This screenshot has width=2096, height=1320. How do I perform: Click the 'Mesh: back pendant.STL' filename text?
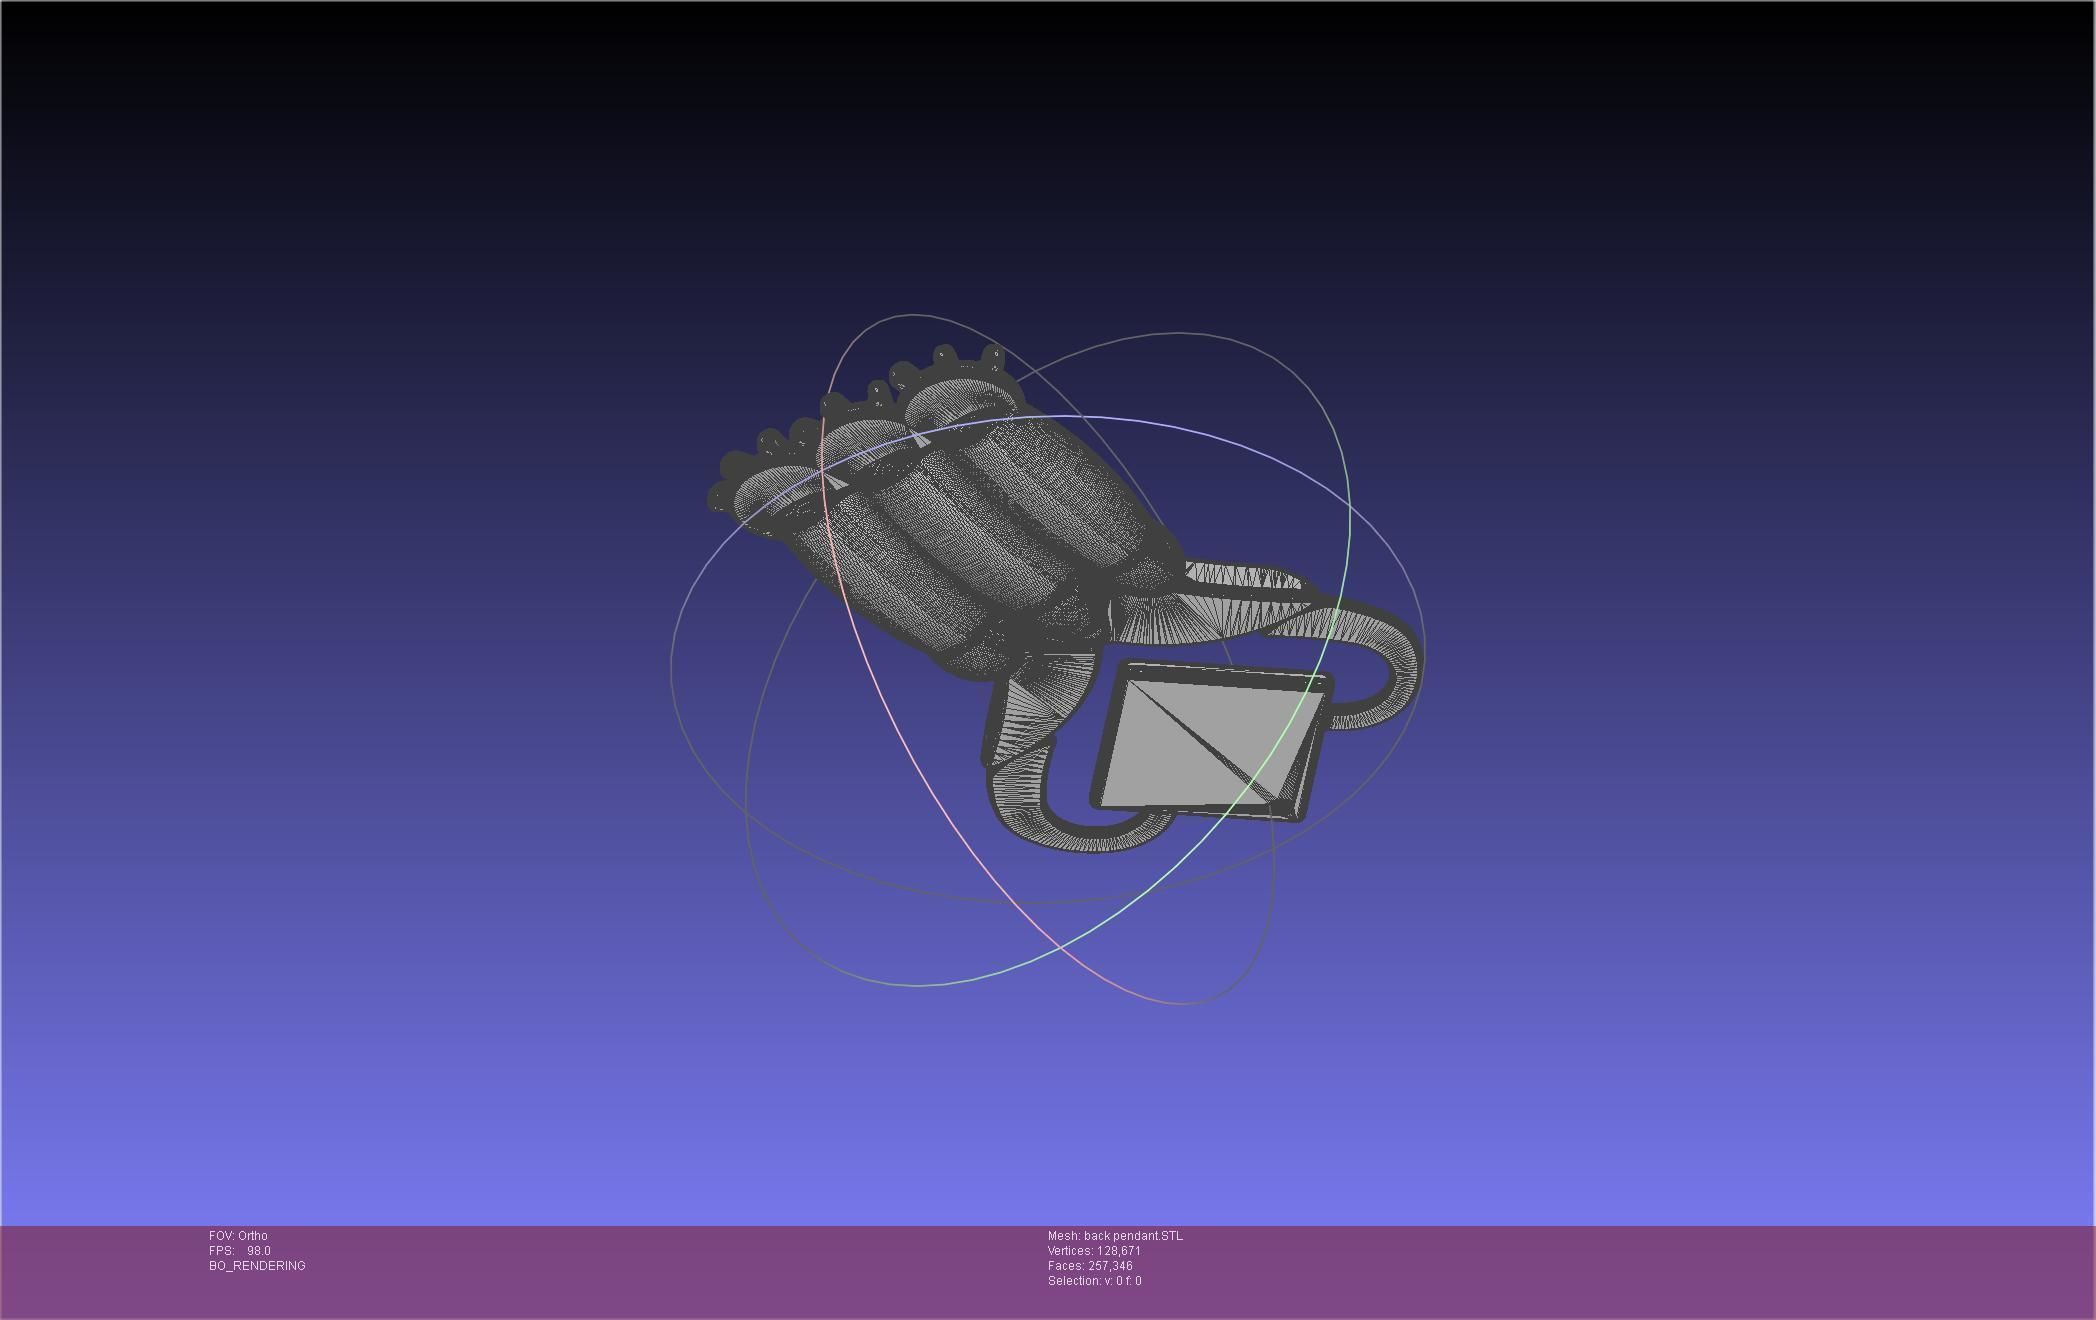coord(1115,1236)
